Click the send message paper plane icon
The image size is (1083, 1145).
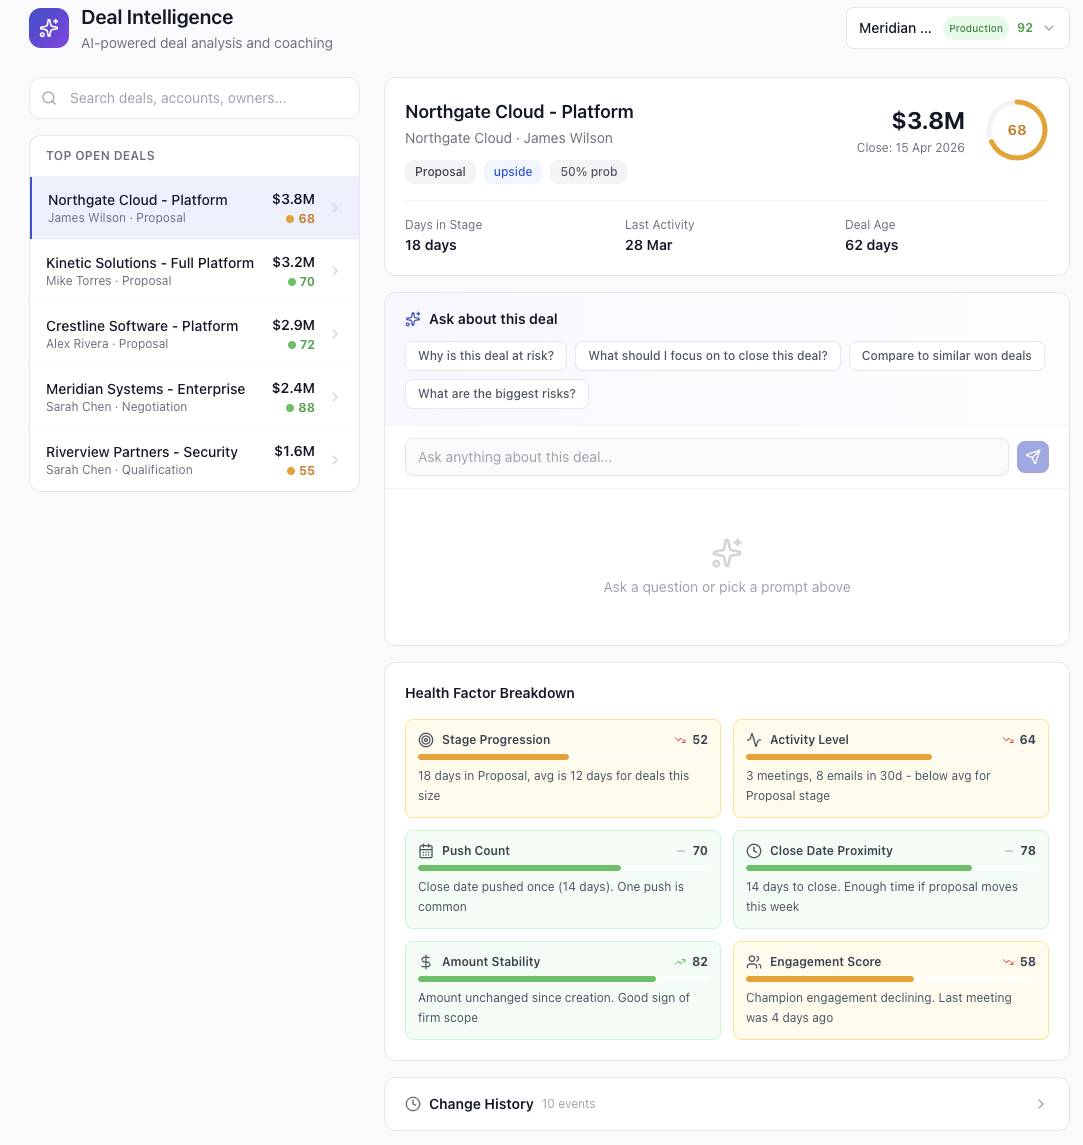coord(1032,457)
